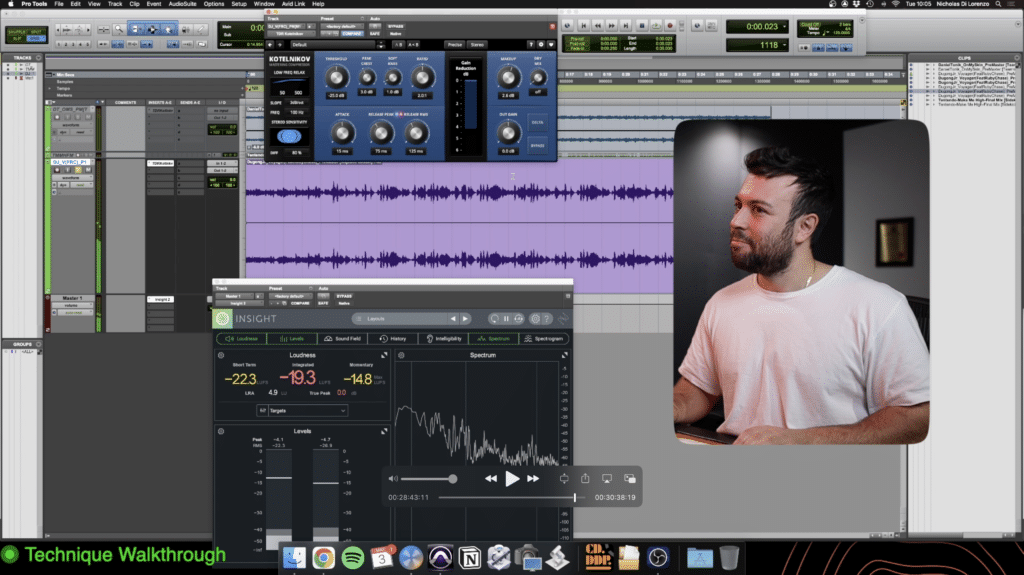Viewport: 1024px width, 575px height.
Task: Open Insight help question mark icon
Action: 547,318
